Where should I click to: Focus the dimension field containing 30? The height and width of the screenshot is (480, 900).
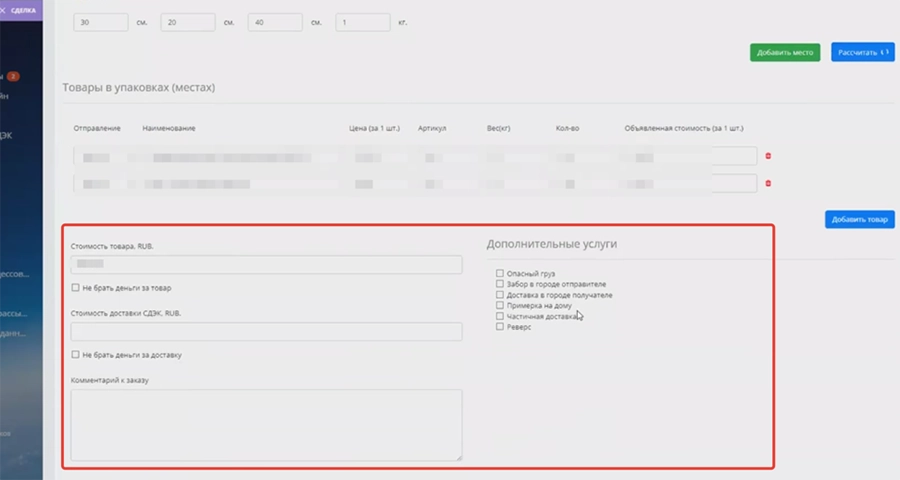(100, 22)
